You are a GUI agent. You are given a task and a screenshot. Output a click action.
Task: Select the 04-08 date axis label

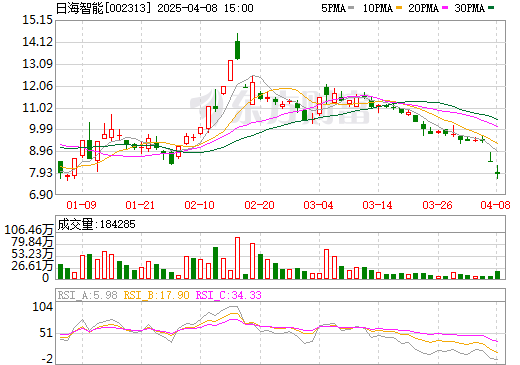click(495, 205)
